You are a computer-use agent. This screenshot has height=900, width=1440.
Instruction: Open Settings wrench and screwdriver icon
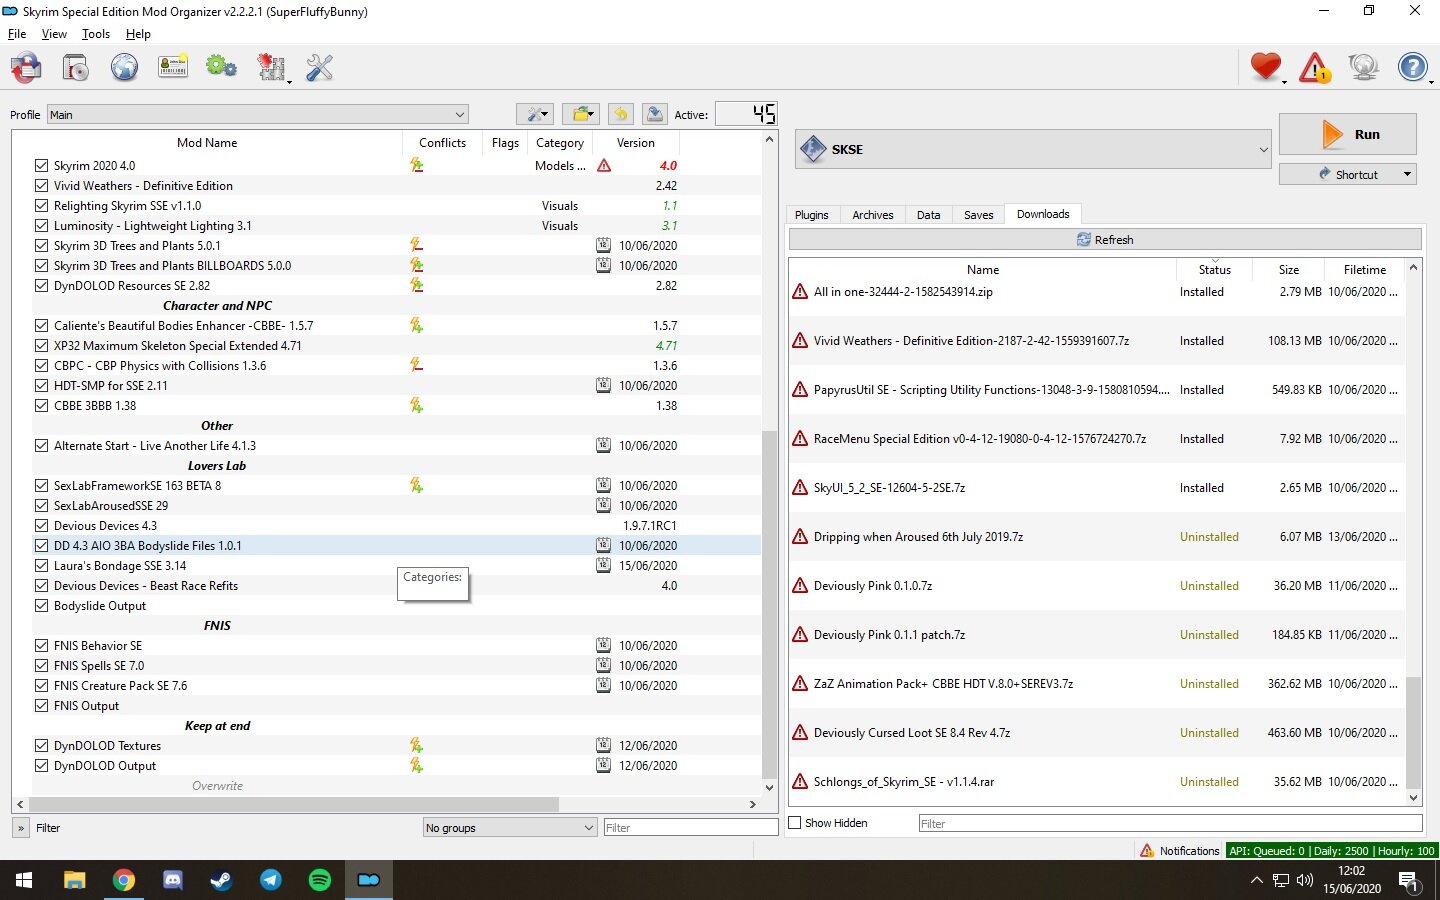click(319, 68)
